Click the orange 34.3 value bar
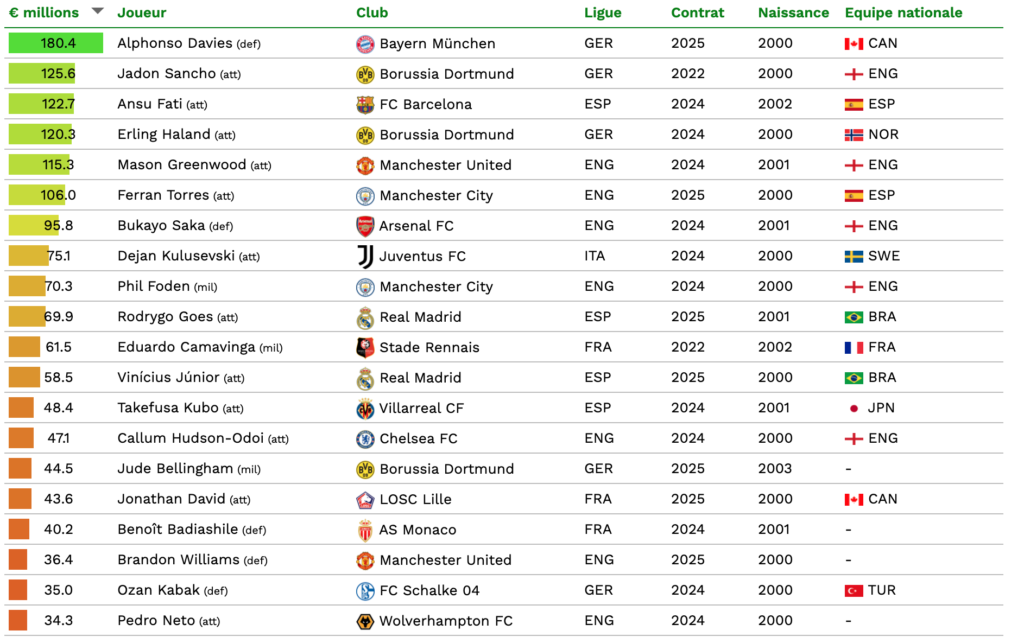 [x=18, y=621]
